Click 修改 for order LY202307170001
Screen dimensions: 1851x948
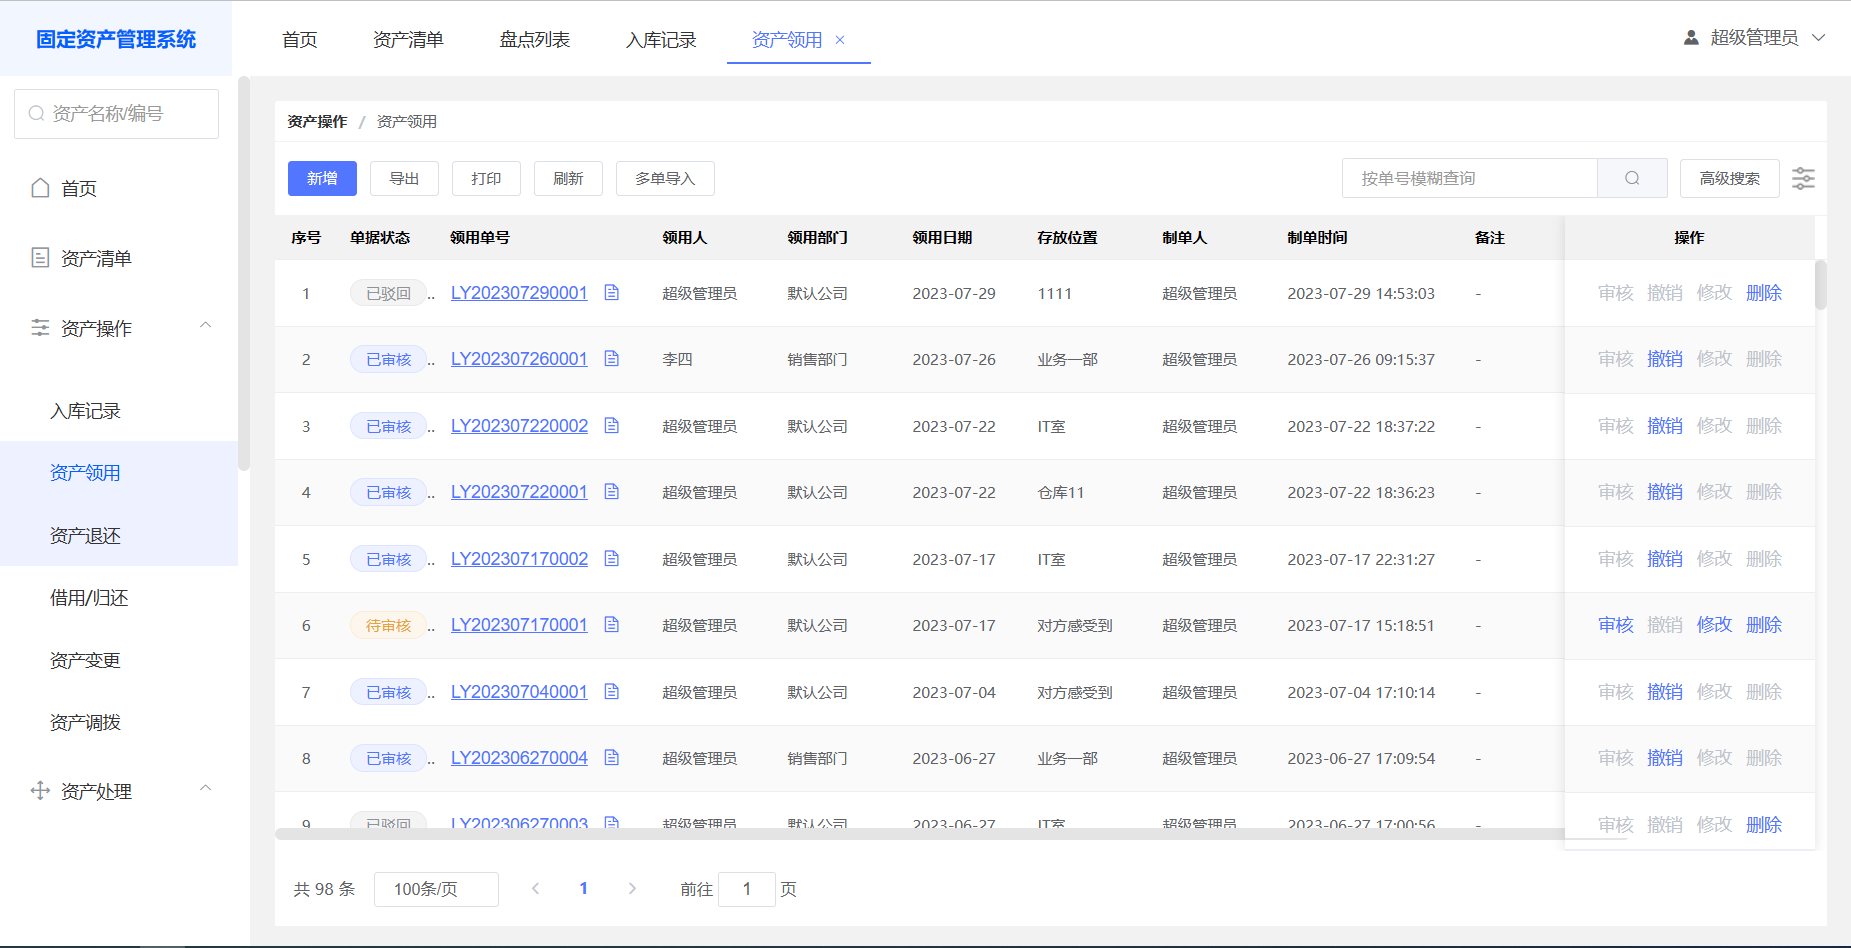tap(1714, 625)
